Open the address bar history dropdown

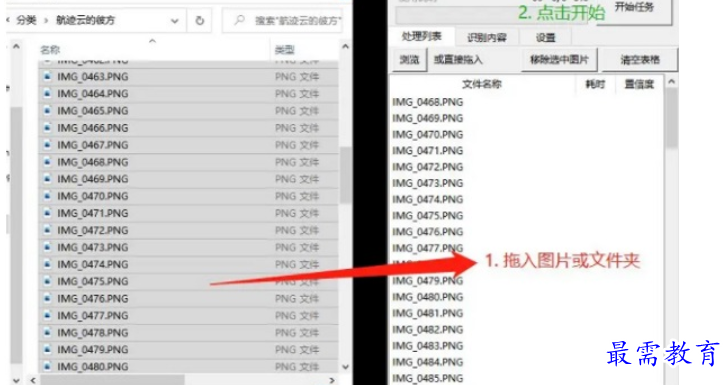coord(175,21)
